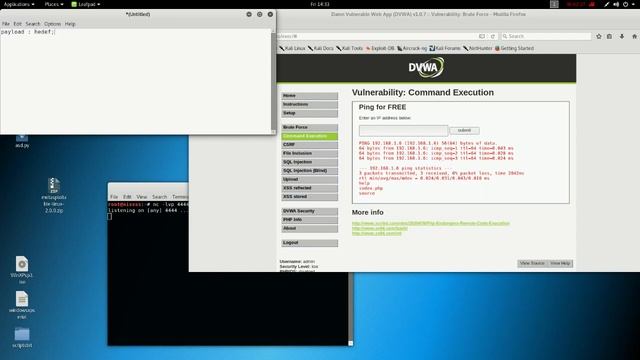Open DVWA Security settings page
This screenshot has height=360, width=640.
[309, 211]
